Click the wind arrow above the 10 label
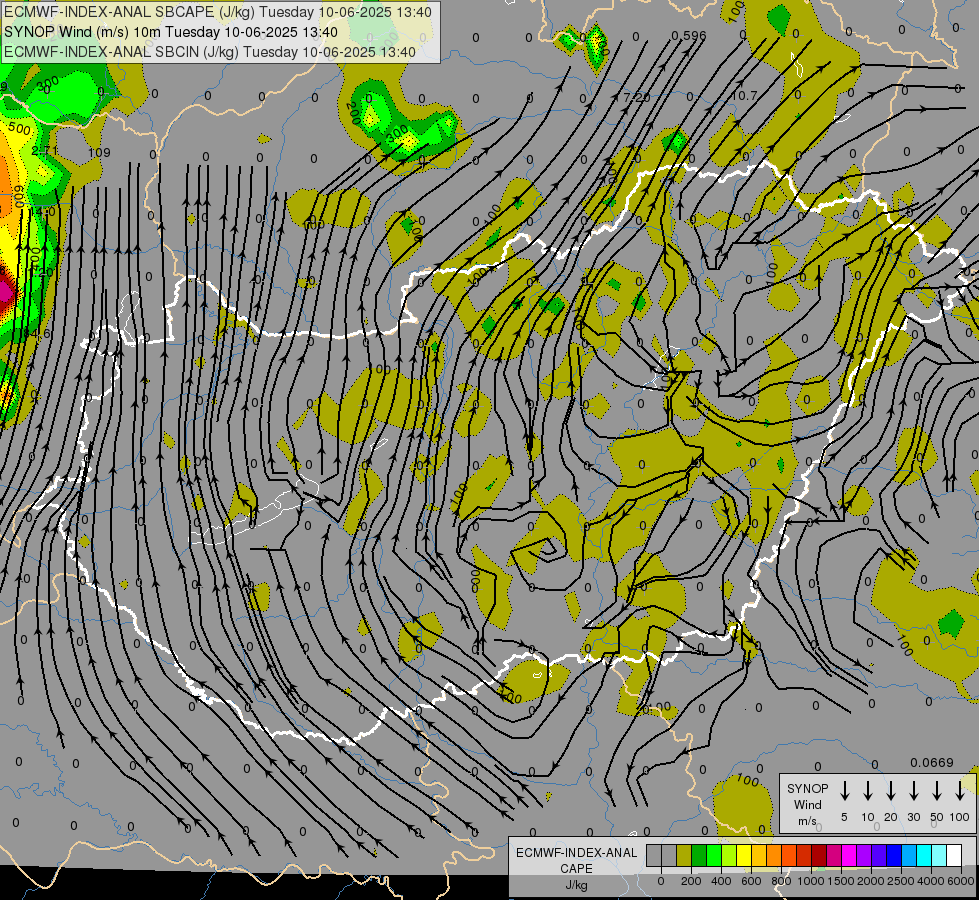The image size is (979, 900). point(867,790)
